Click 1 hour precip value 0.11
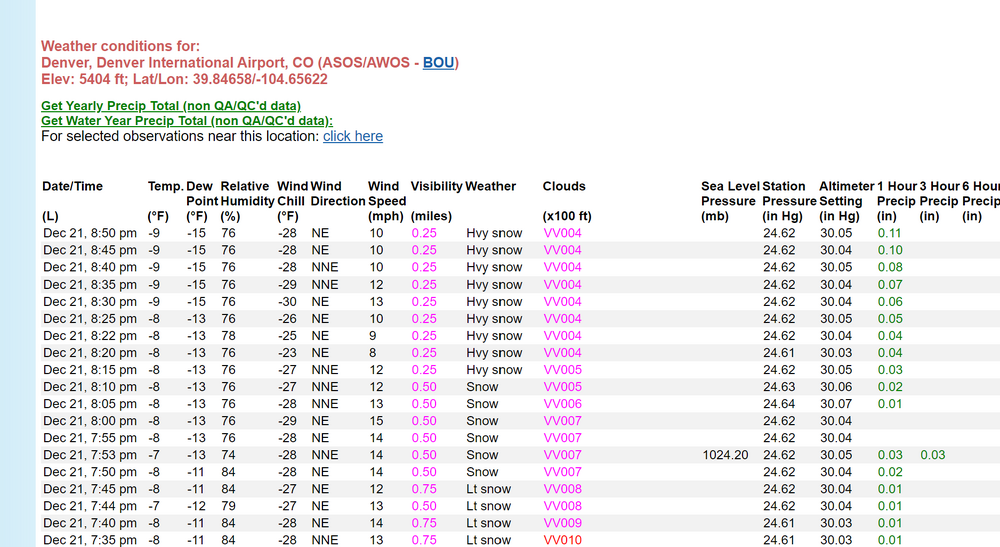Image resolution: width=1000 pixels, height=547 pixels. [x=890, y=233]
